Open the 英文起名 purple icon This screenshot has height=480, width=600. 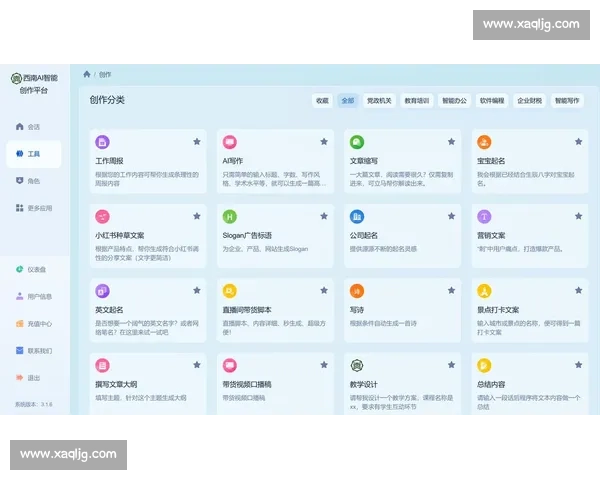(x=102, y=291)
